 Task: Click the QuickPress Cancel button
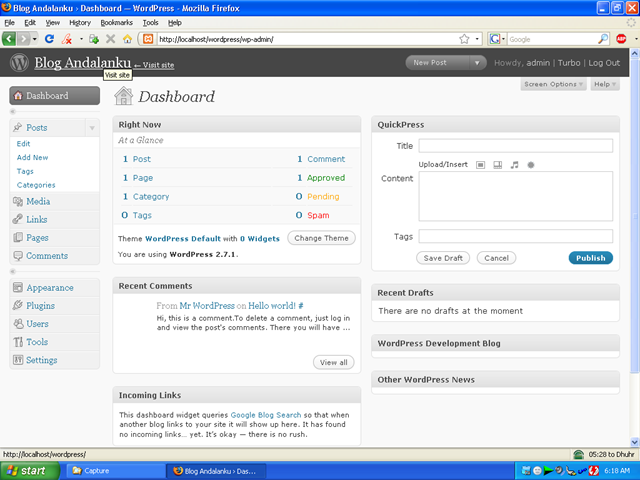pos(496,258)
